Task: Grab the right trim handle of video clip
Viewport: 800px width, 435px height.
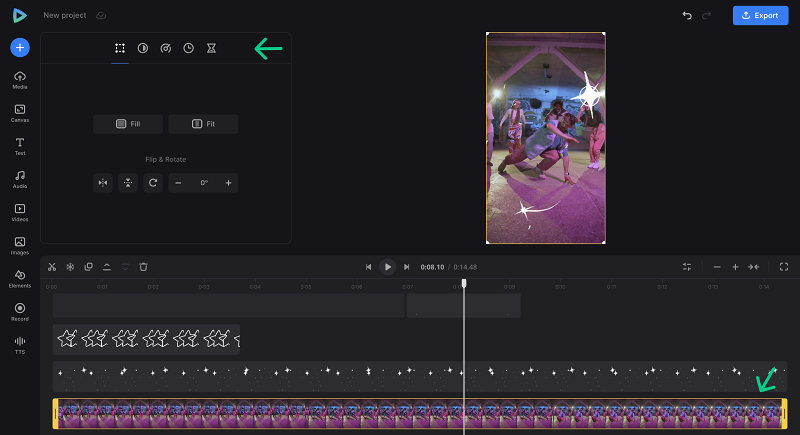Action: click(x=785, y=414)
